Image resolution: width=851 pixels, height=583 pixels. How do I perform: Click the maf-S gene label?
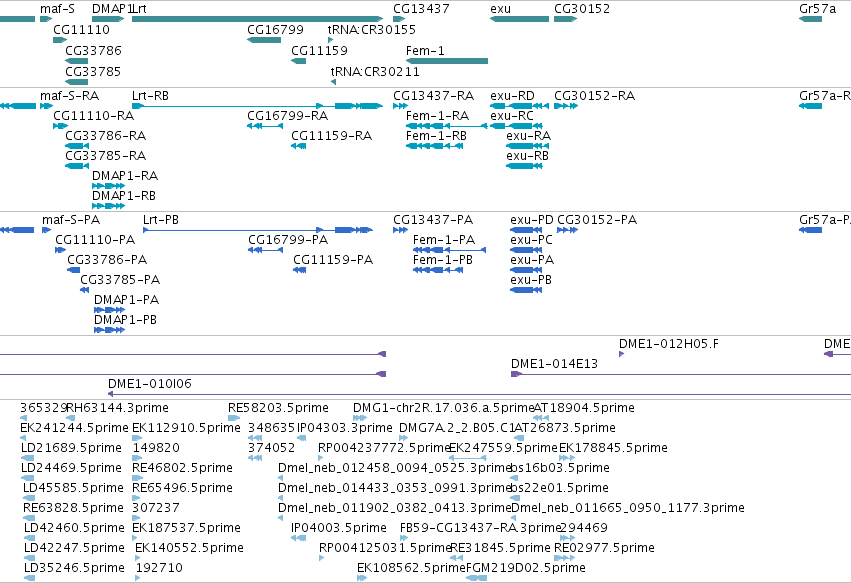coord(57,9)
